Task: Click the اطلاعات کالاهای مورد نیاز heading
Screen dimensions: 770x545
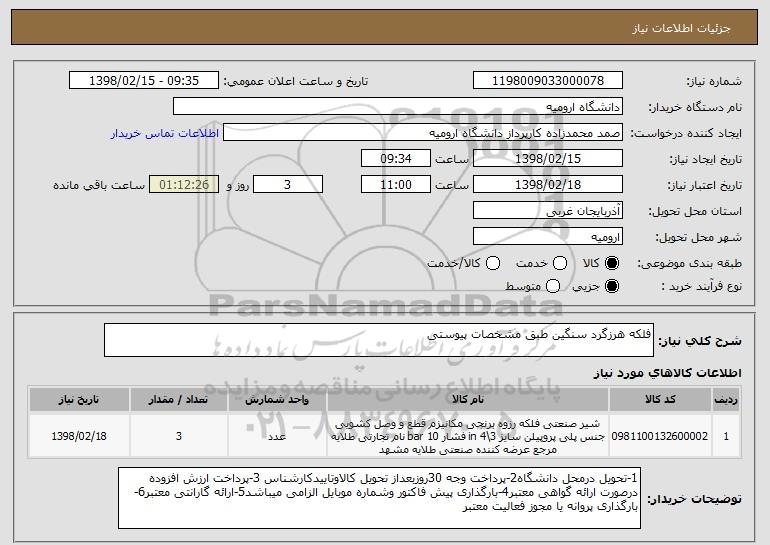Action: click(667, 373)
